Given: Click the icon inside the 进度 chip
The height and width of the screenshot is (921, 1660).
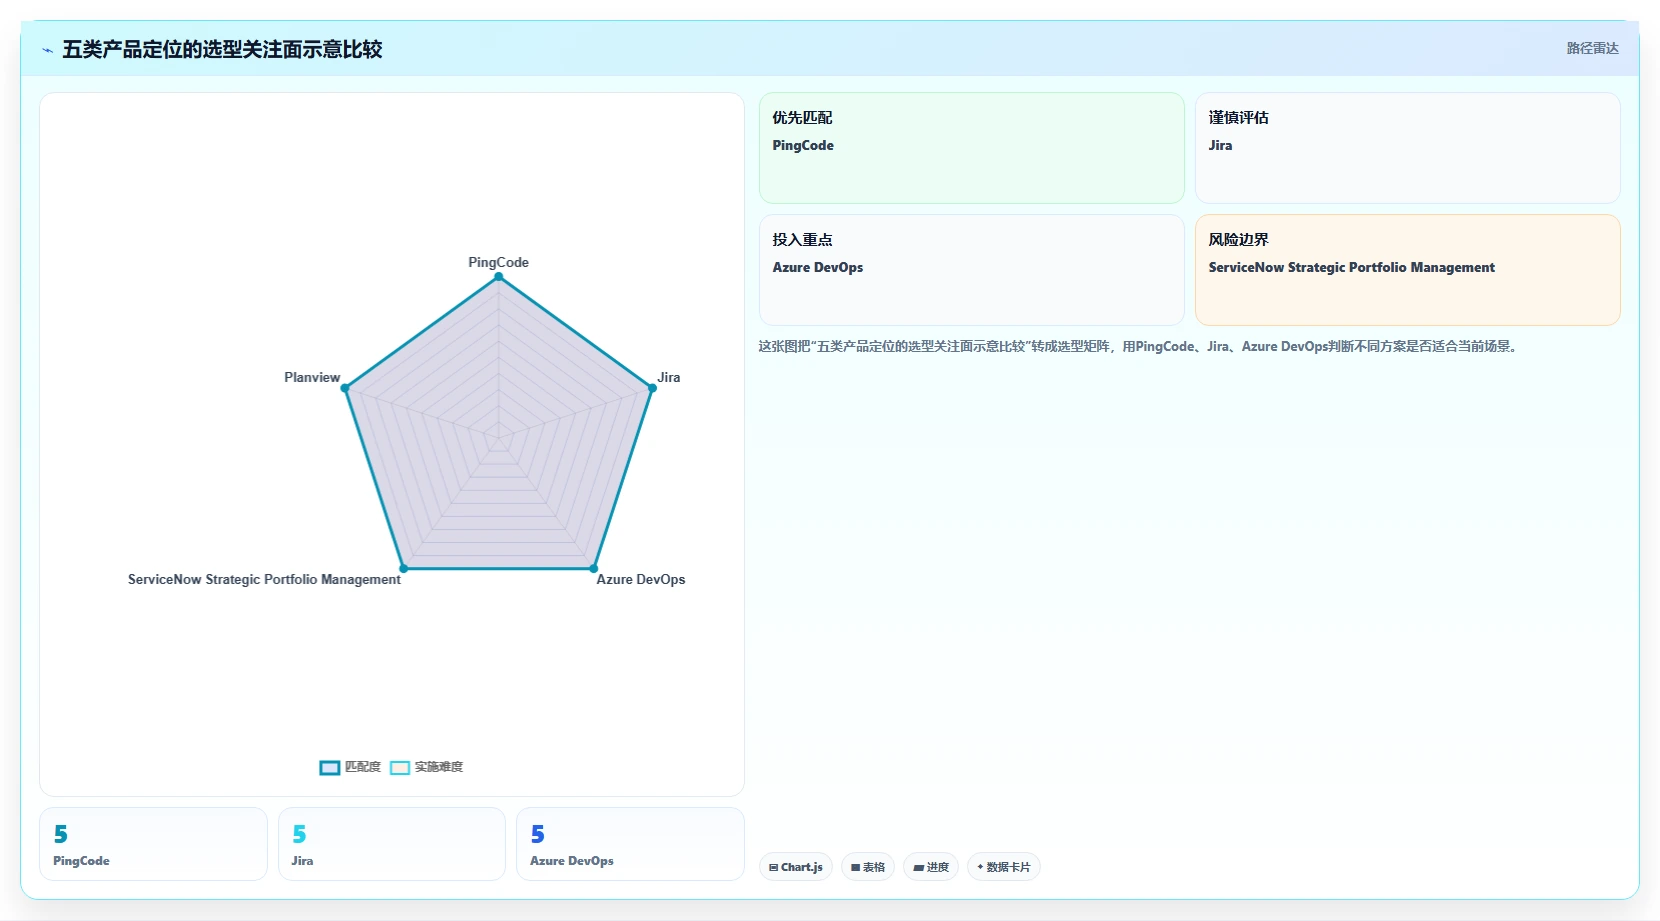Looking at the screenshot, I should click(918, 868).
